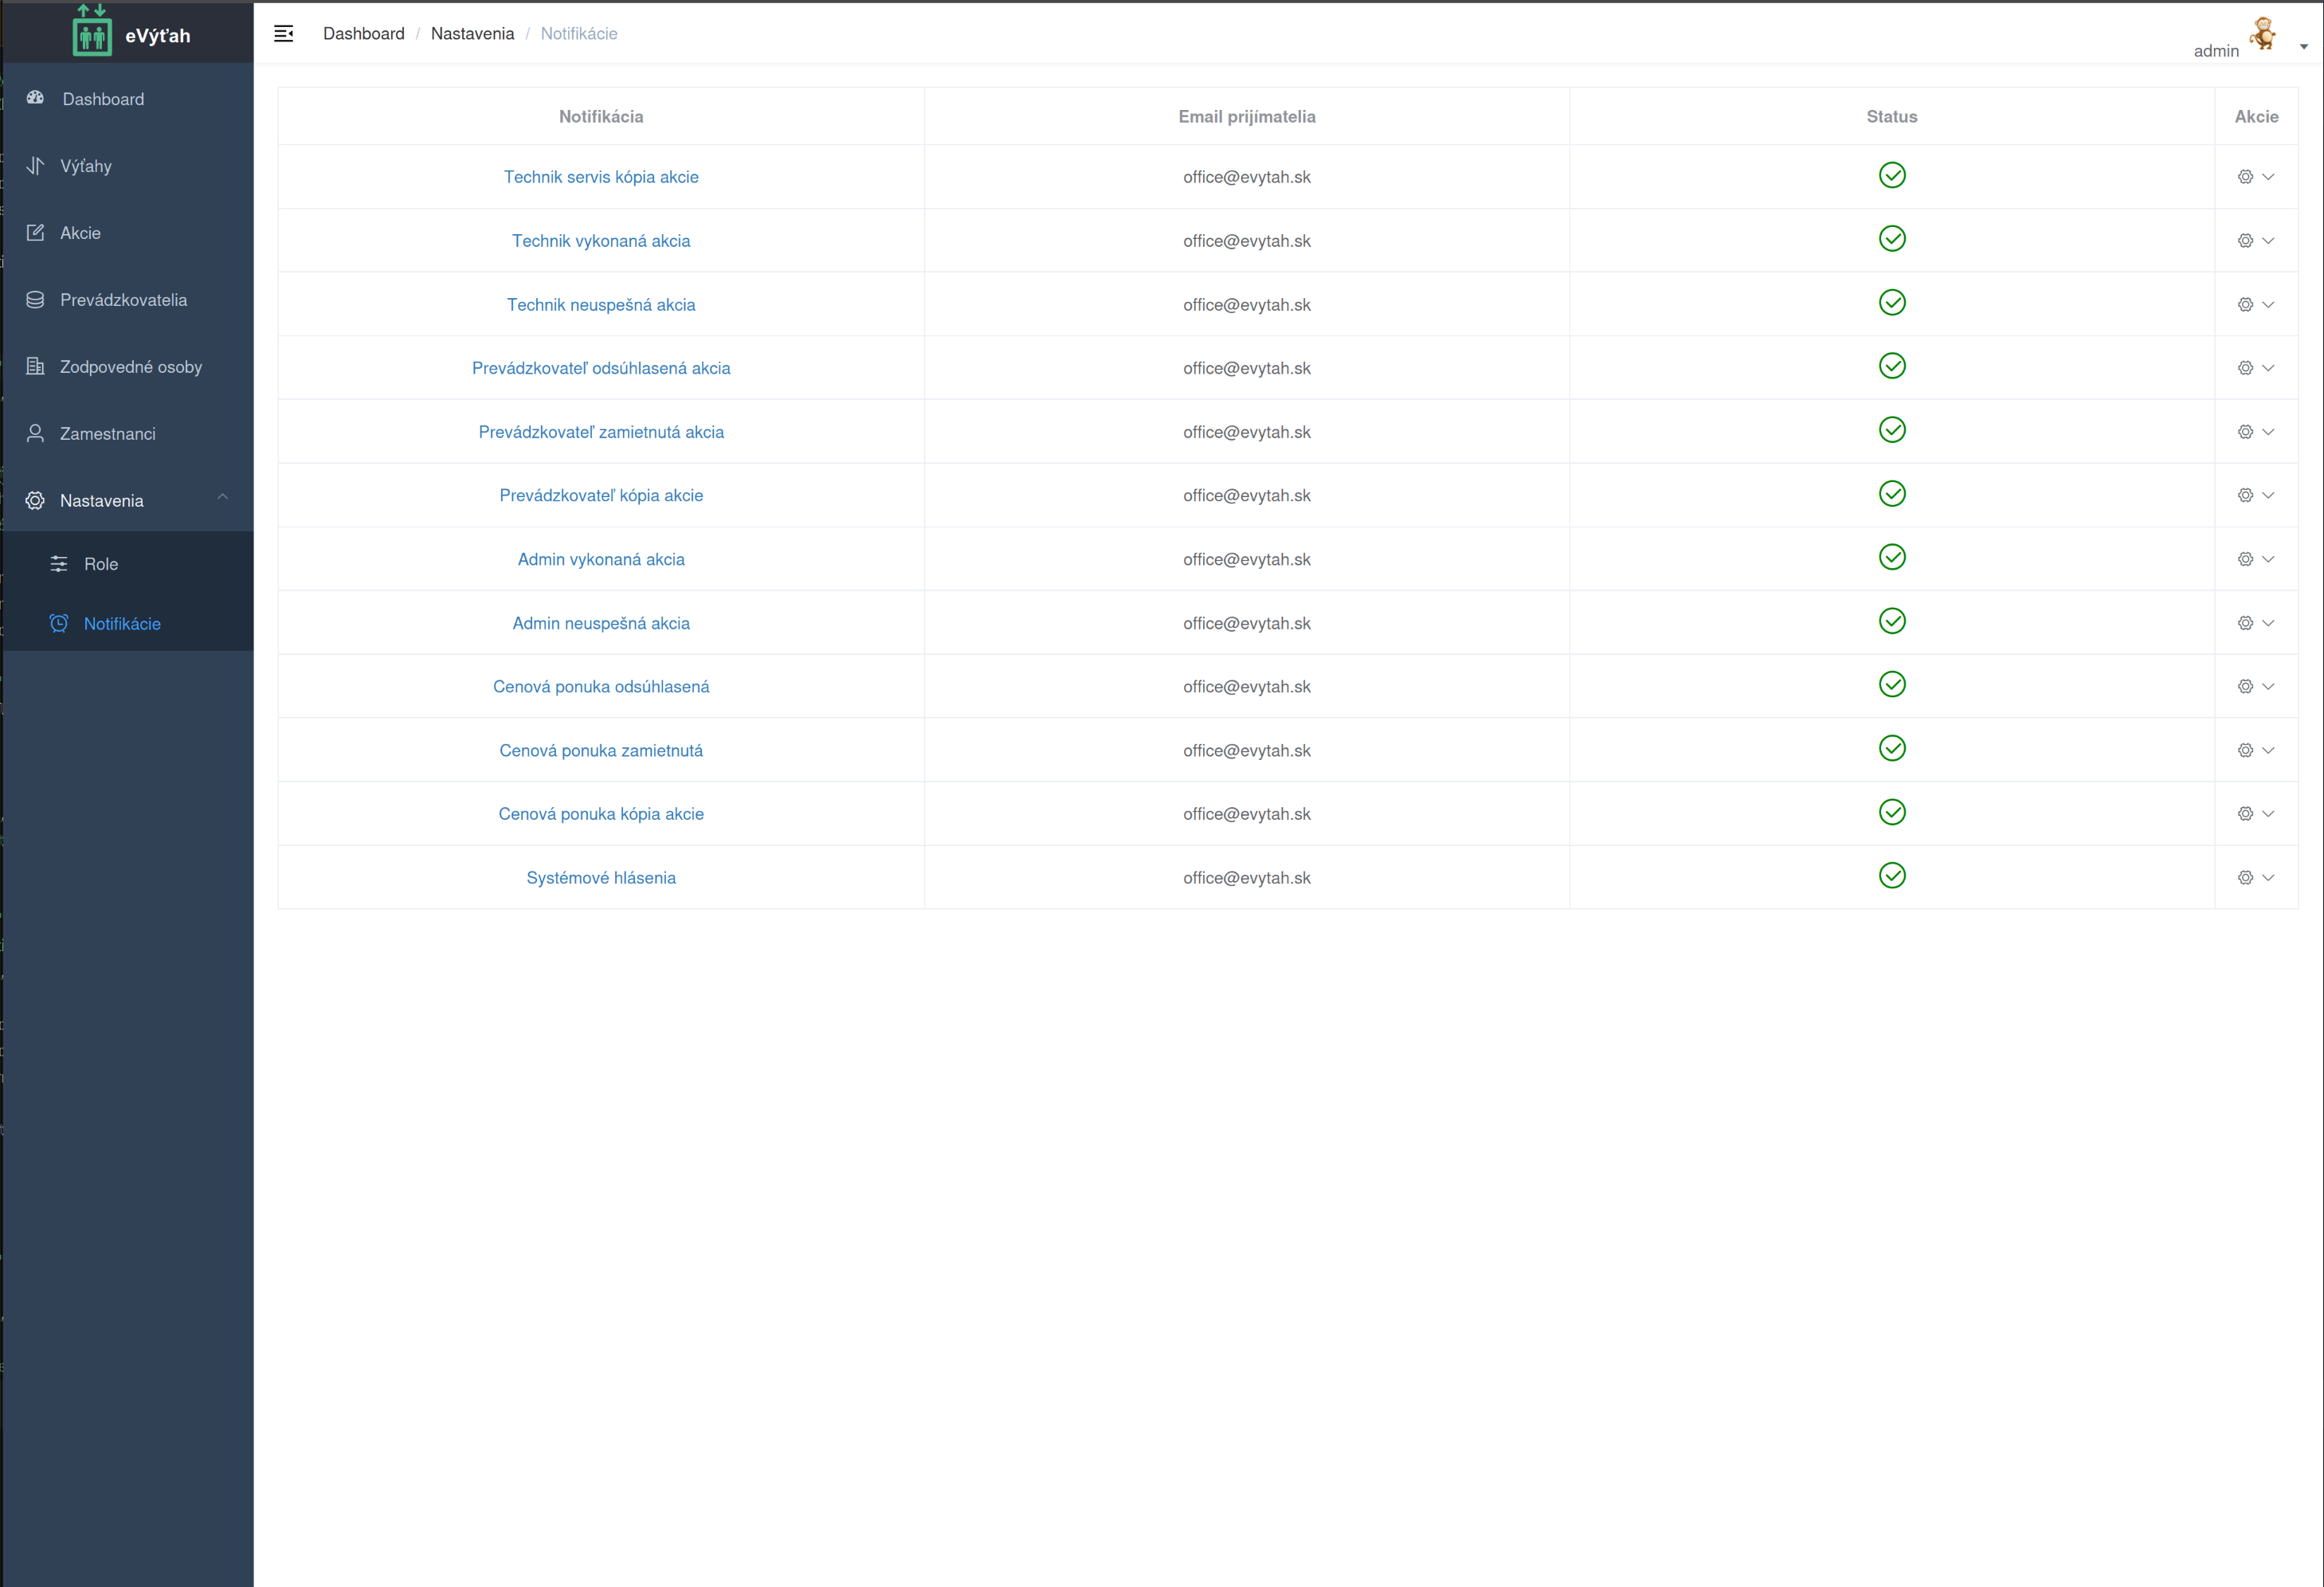Toggle status check for Technik servis kópia akcie
This screenshot has height=1587, width=2324.
pos(1891,175)
